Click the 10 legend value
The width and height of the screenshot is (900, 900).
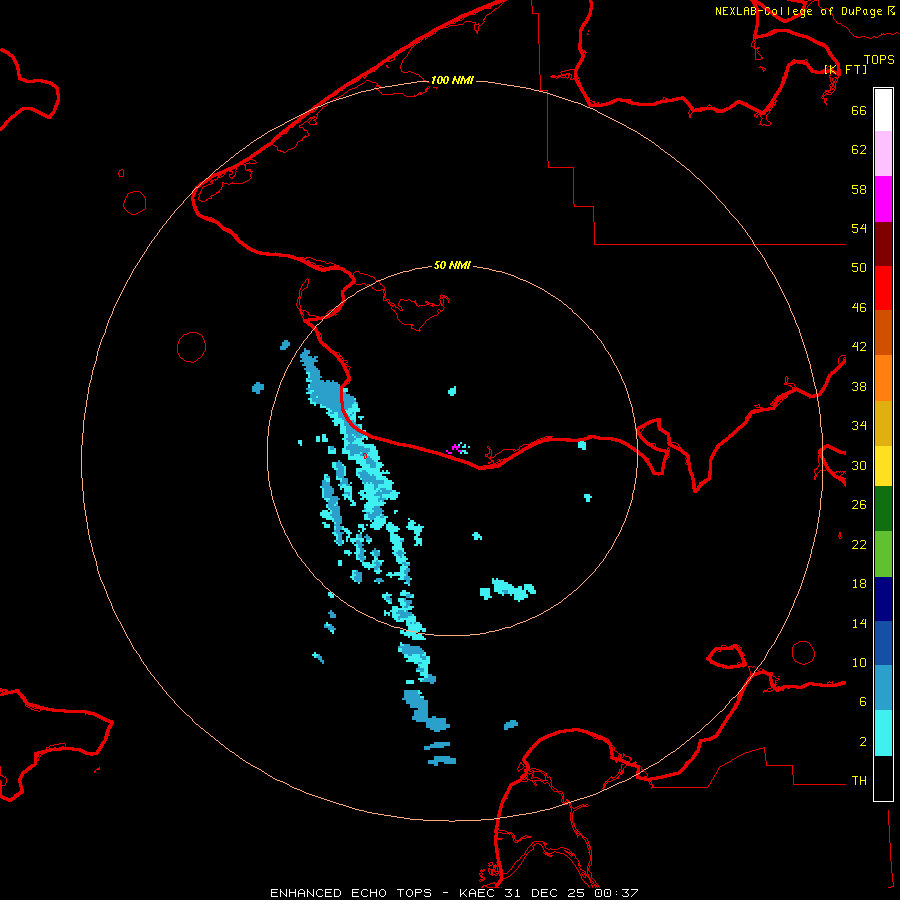(859, 662)
